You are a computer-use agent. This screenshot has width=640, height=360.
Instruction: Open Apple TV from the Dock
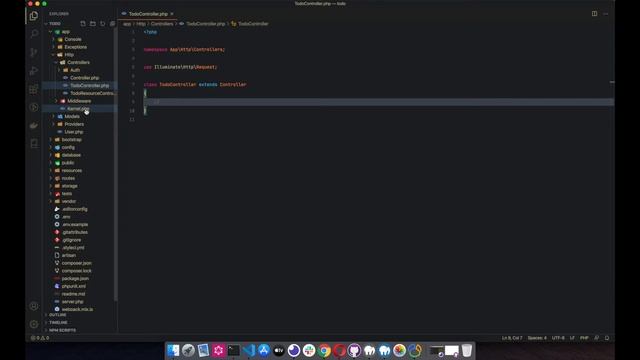point(279,350)
